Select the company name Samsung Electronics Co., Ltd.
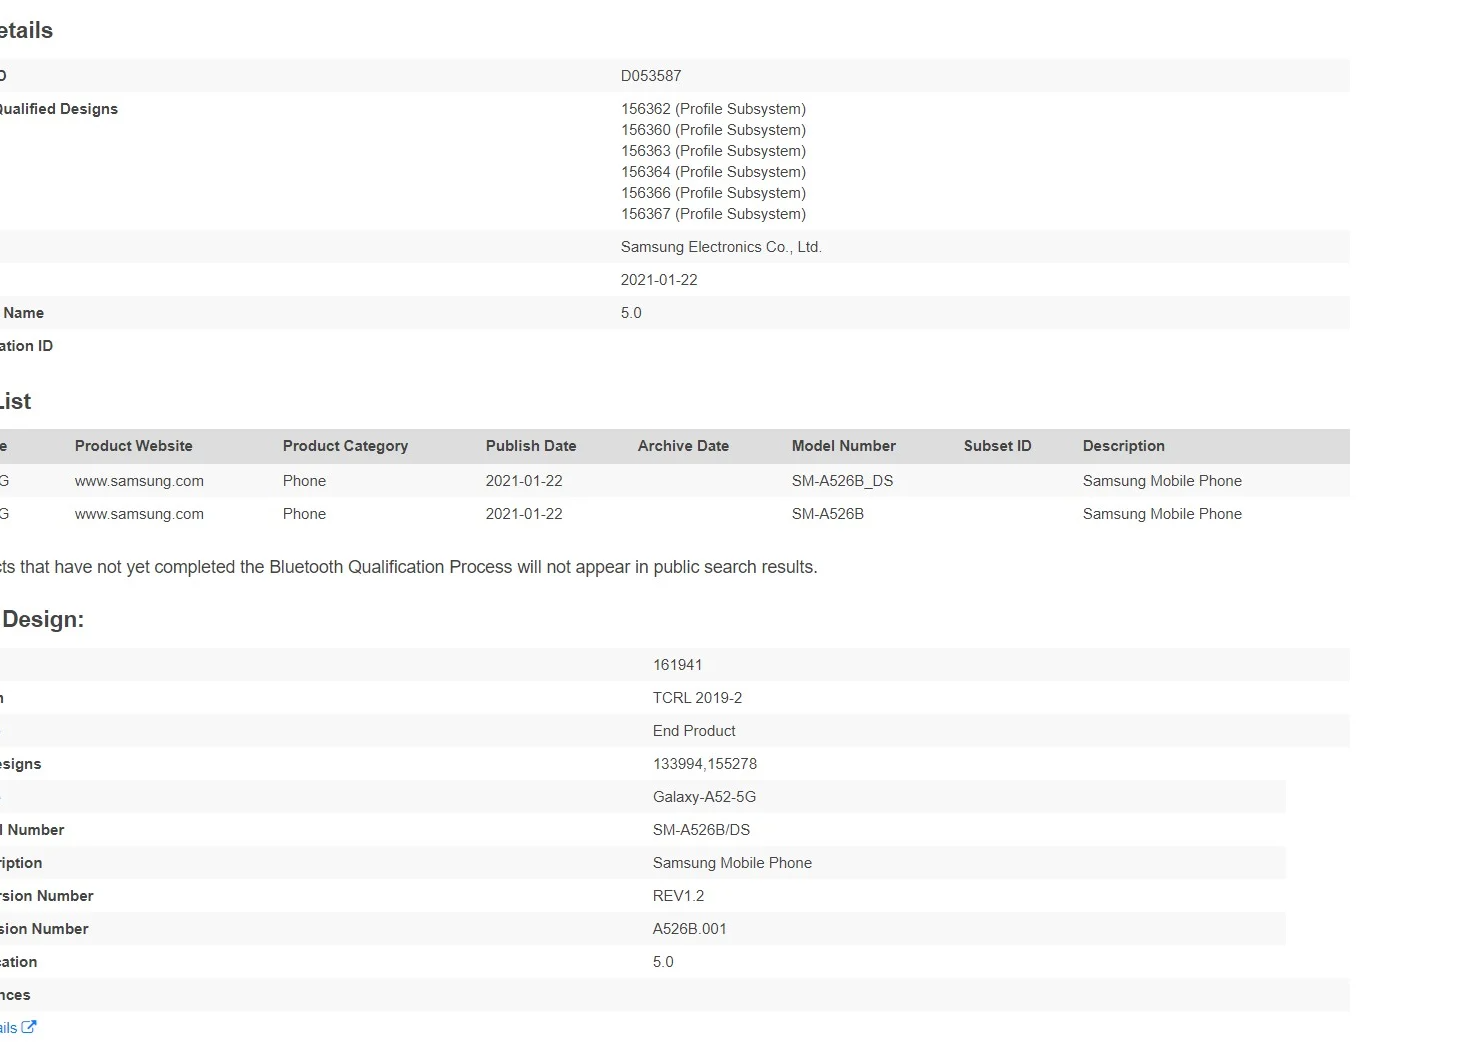Image resolution: width=1482 pixels, height=1046 pixels. (721, 247)
